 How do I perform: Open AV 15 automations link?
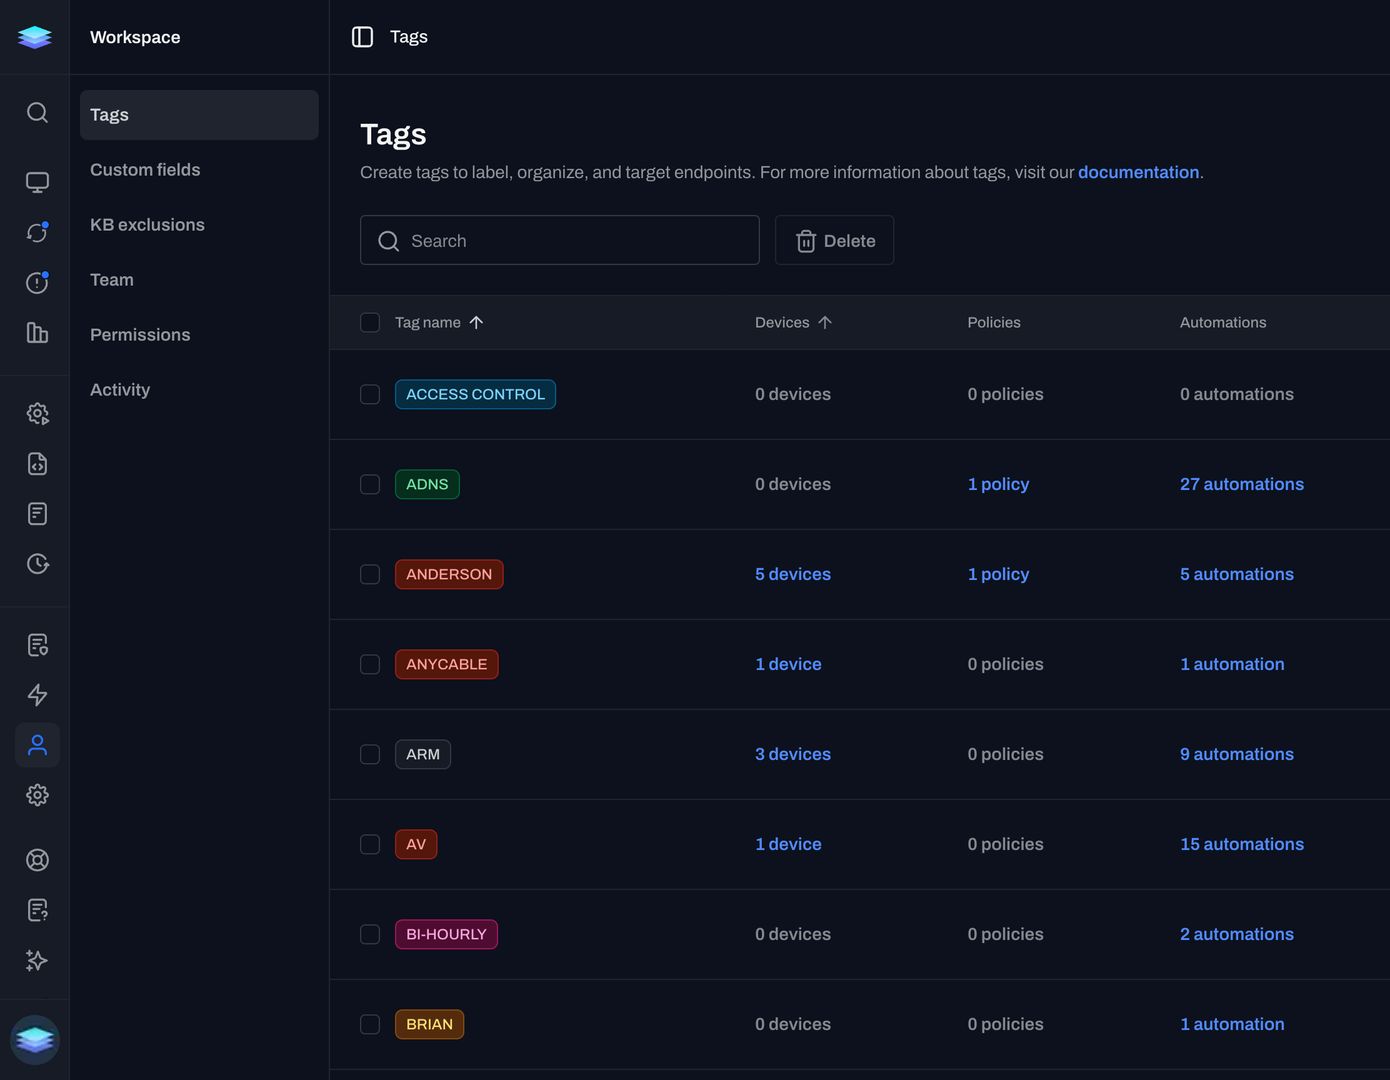1242,844
